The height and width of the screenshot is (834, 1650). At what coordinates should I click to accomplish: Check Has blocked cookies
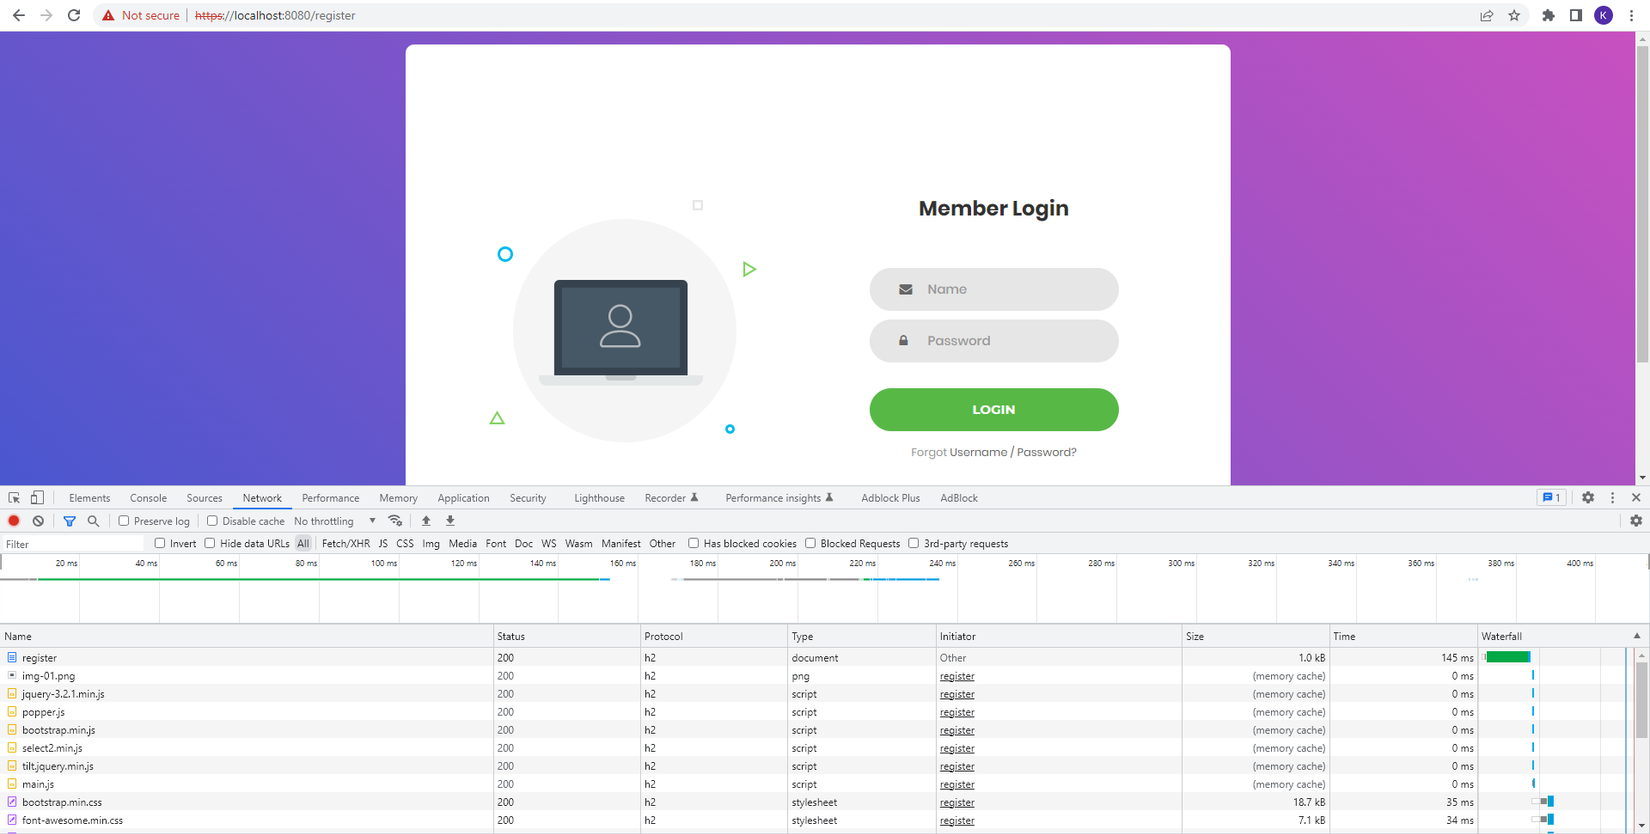[x=694, y=544]
